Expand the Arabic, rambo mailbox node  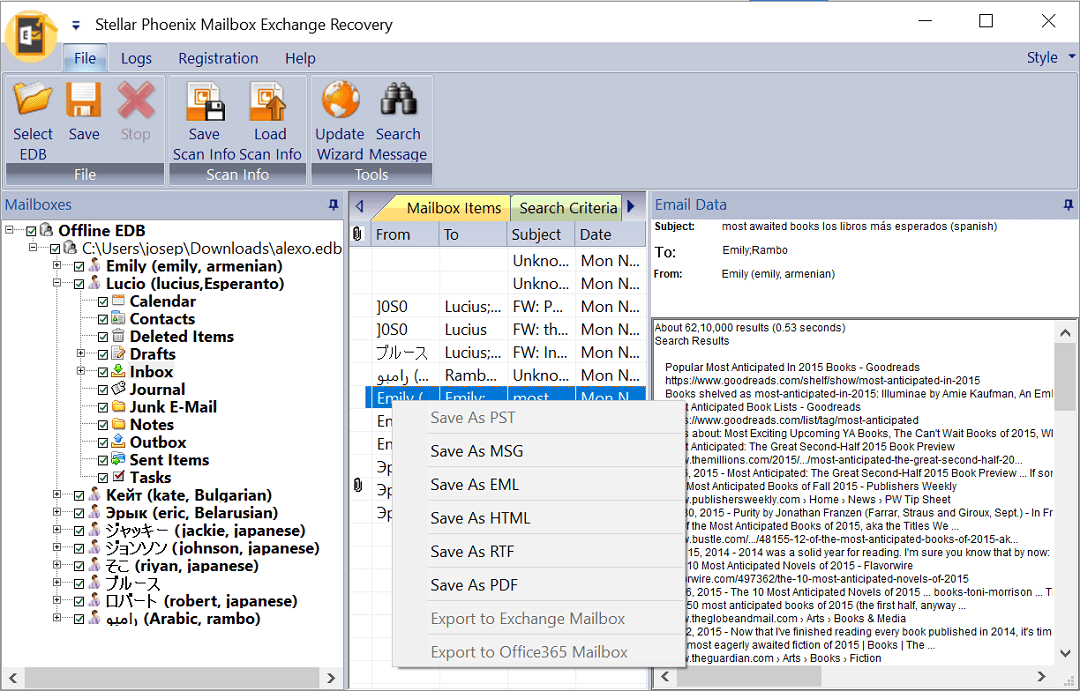pos(57,618)
